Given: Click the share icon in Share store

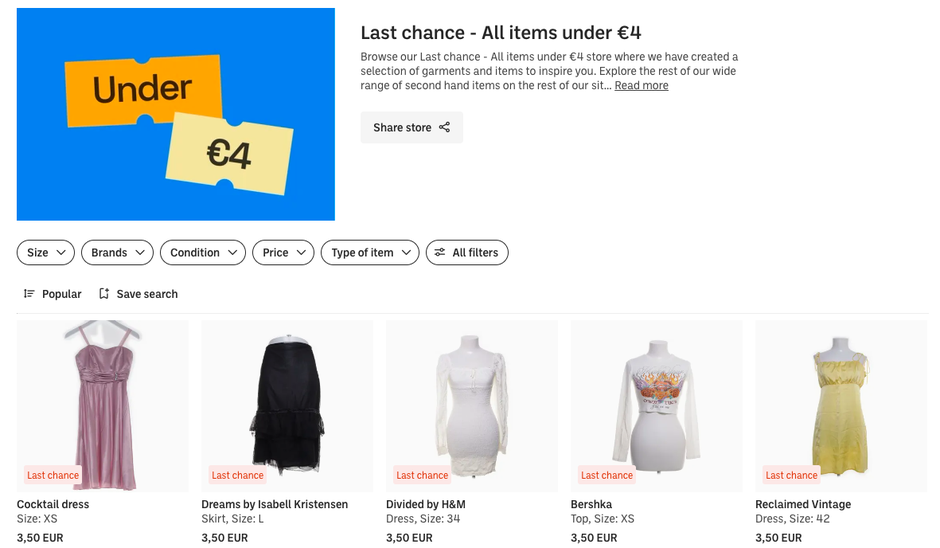Looking at the screenshot, I should (445, 128).
